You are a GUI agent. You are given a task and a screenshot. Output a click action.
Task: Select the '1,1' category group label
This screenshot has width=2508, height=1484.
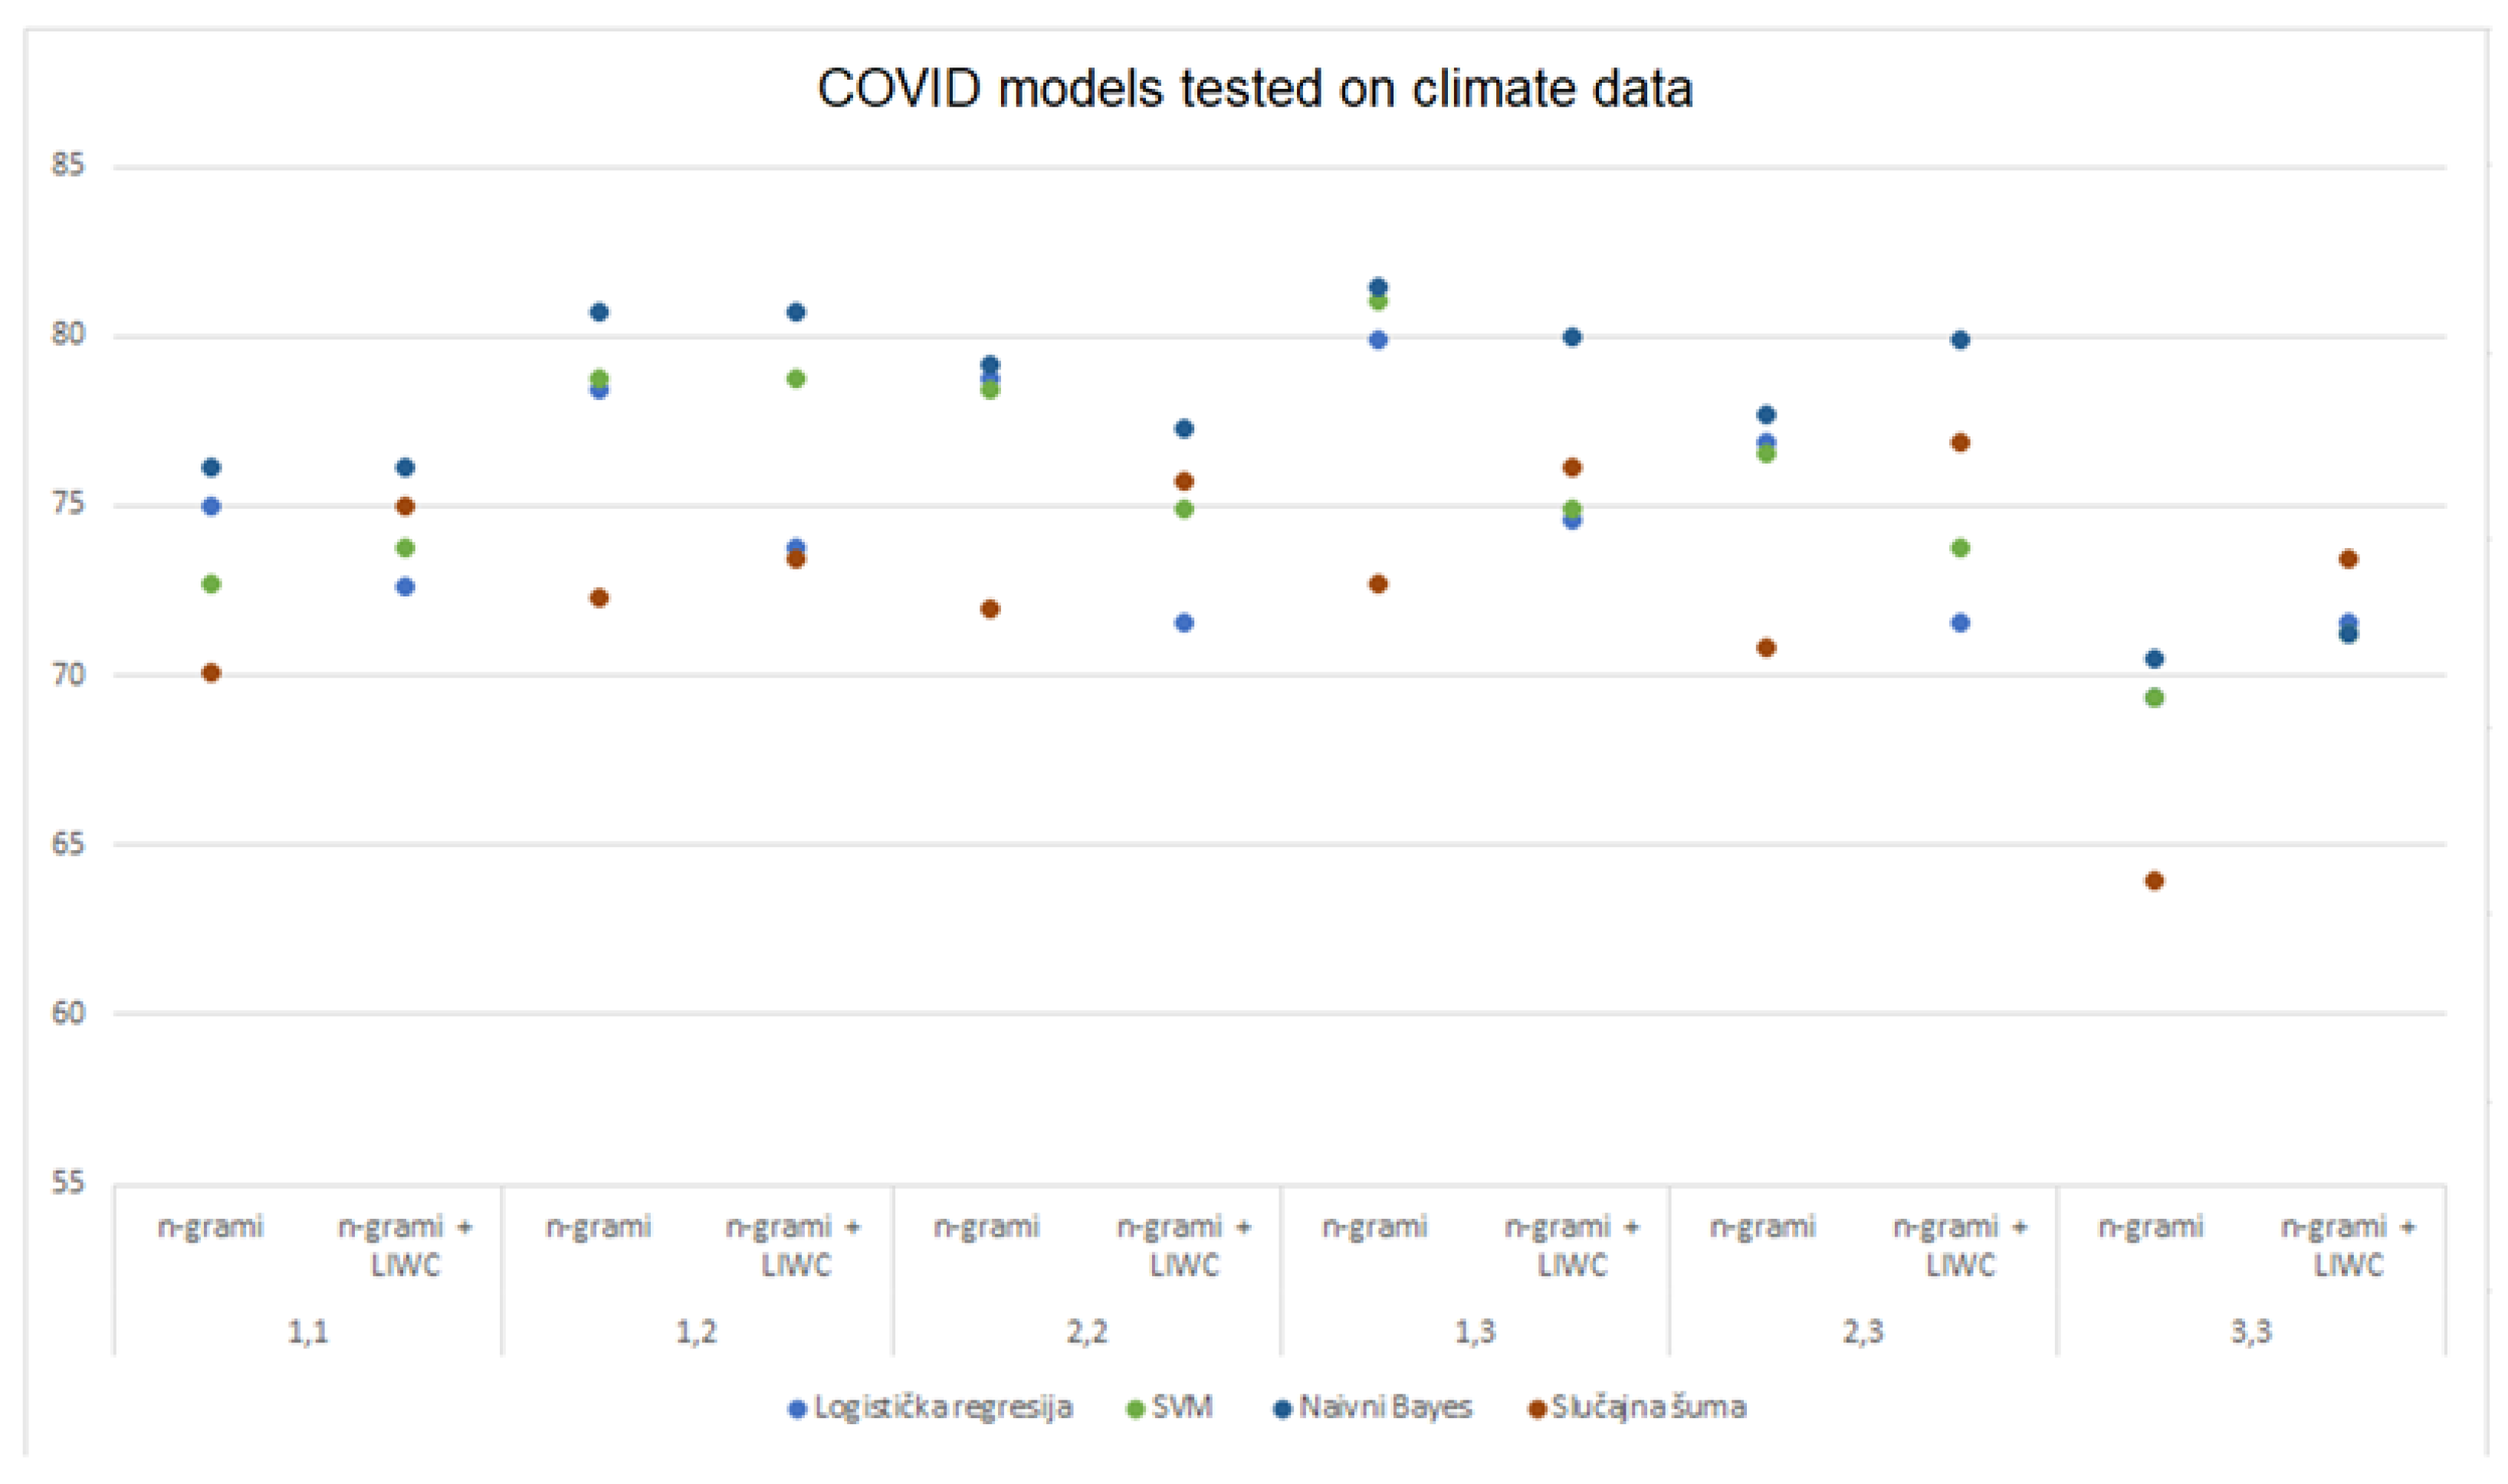point(308,1332)
